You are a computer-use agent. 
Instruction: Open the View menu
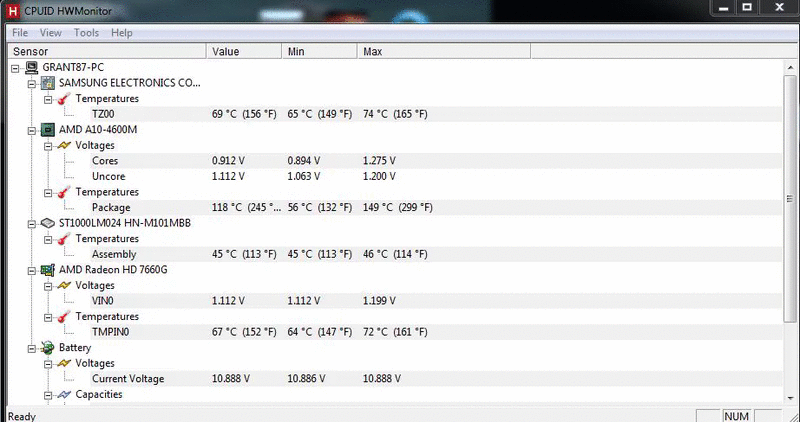click(51, 33)
